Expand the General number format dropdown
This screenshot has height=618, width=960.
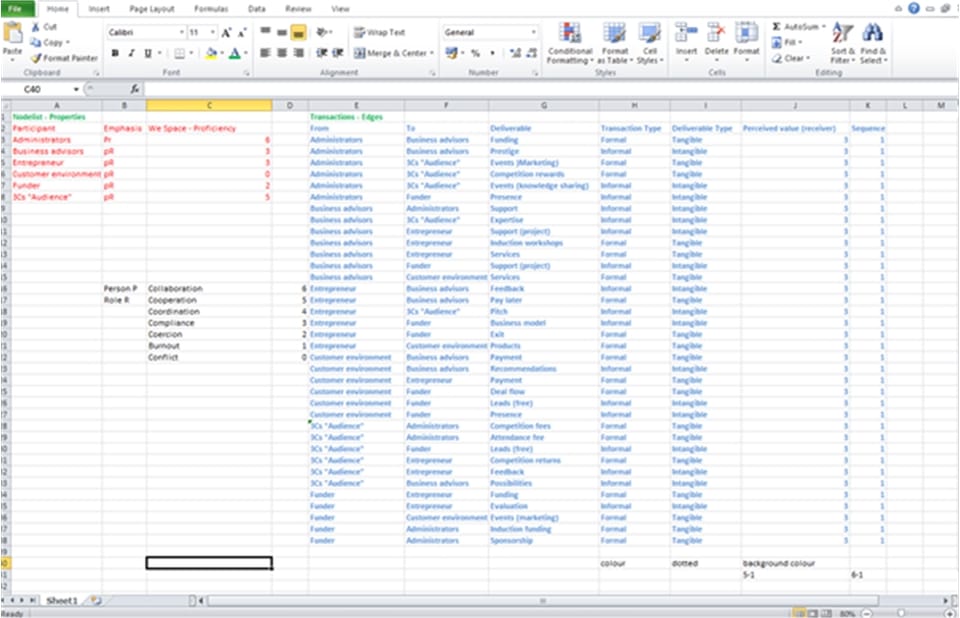pos(532,32)
